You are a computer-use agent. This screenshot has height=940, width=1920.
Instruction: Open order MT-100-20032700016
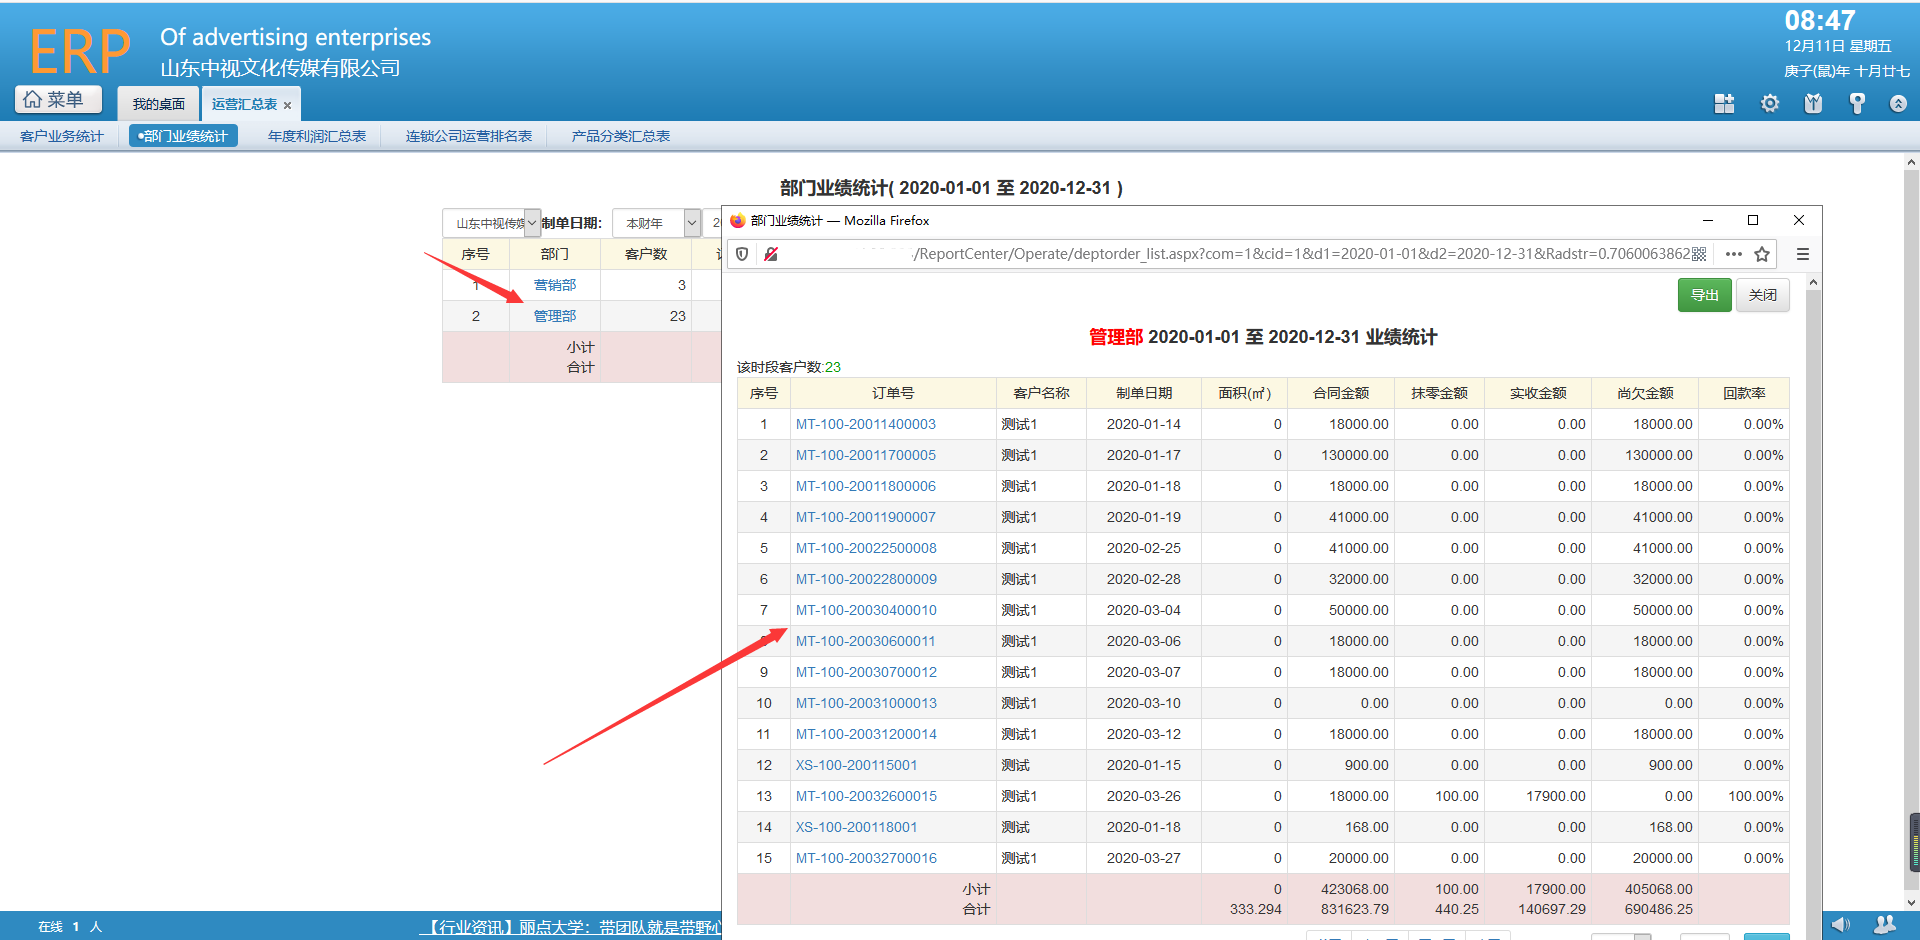(866, 858)
